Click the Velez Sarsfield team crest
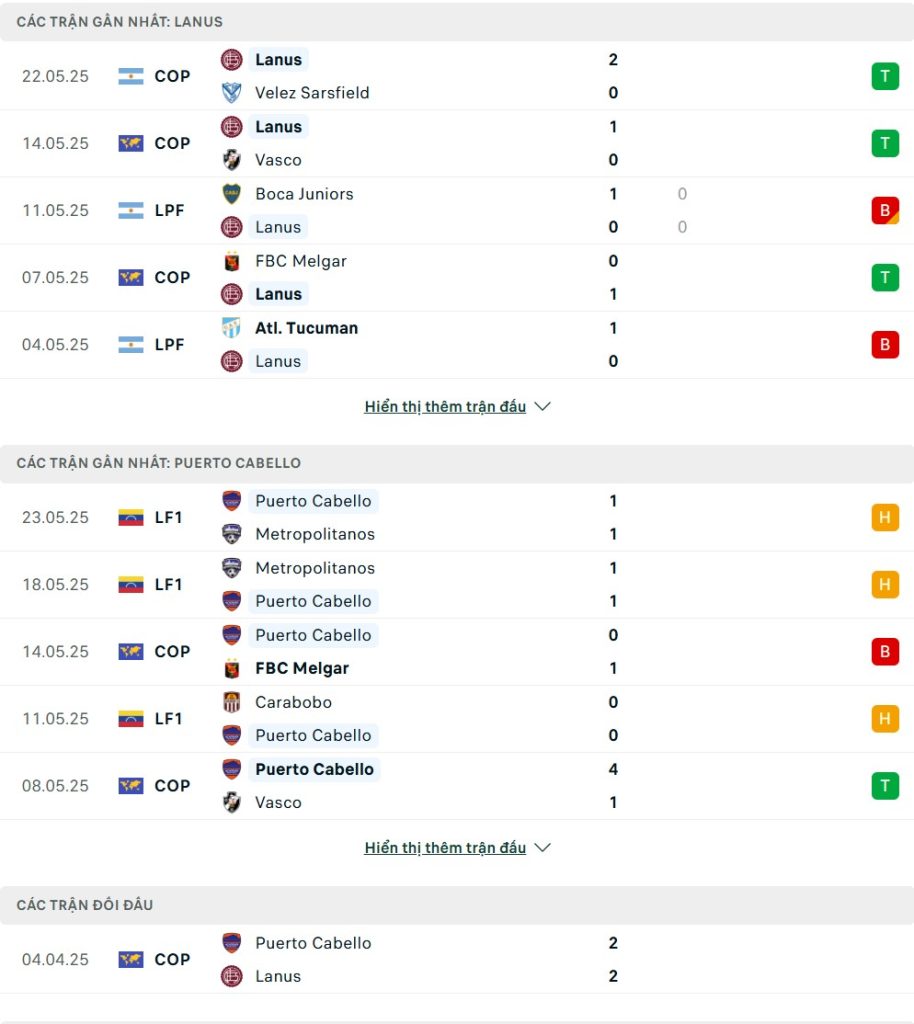The width and height of the screenshot is (914, 1024). click(x=231, y=93)
